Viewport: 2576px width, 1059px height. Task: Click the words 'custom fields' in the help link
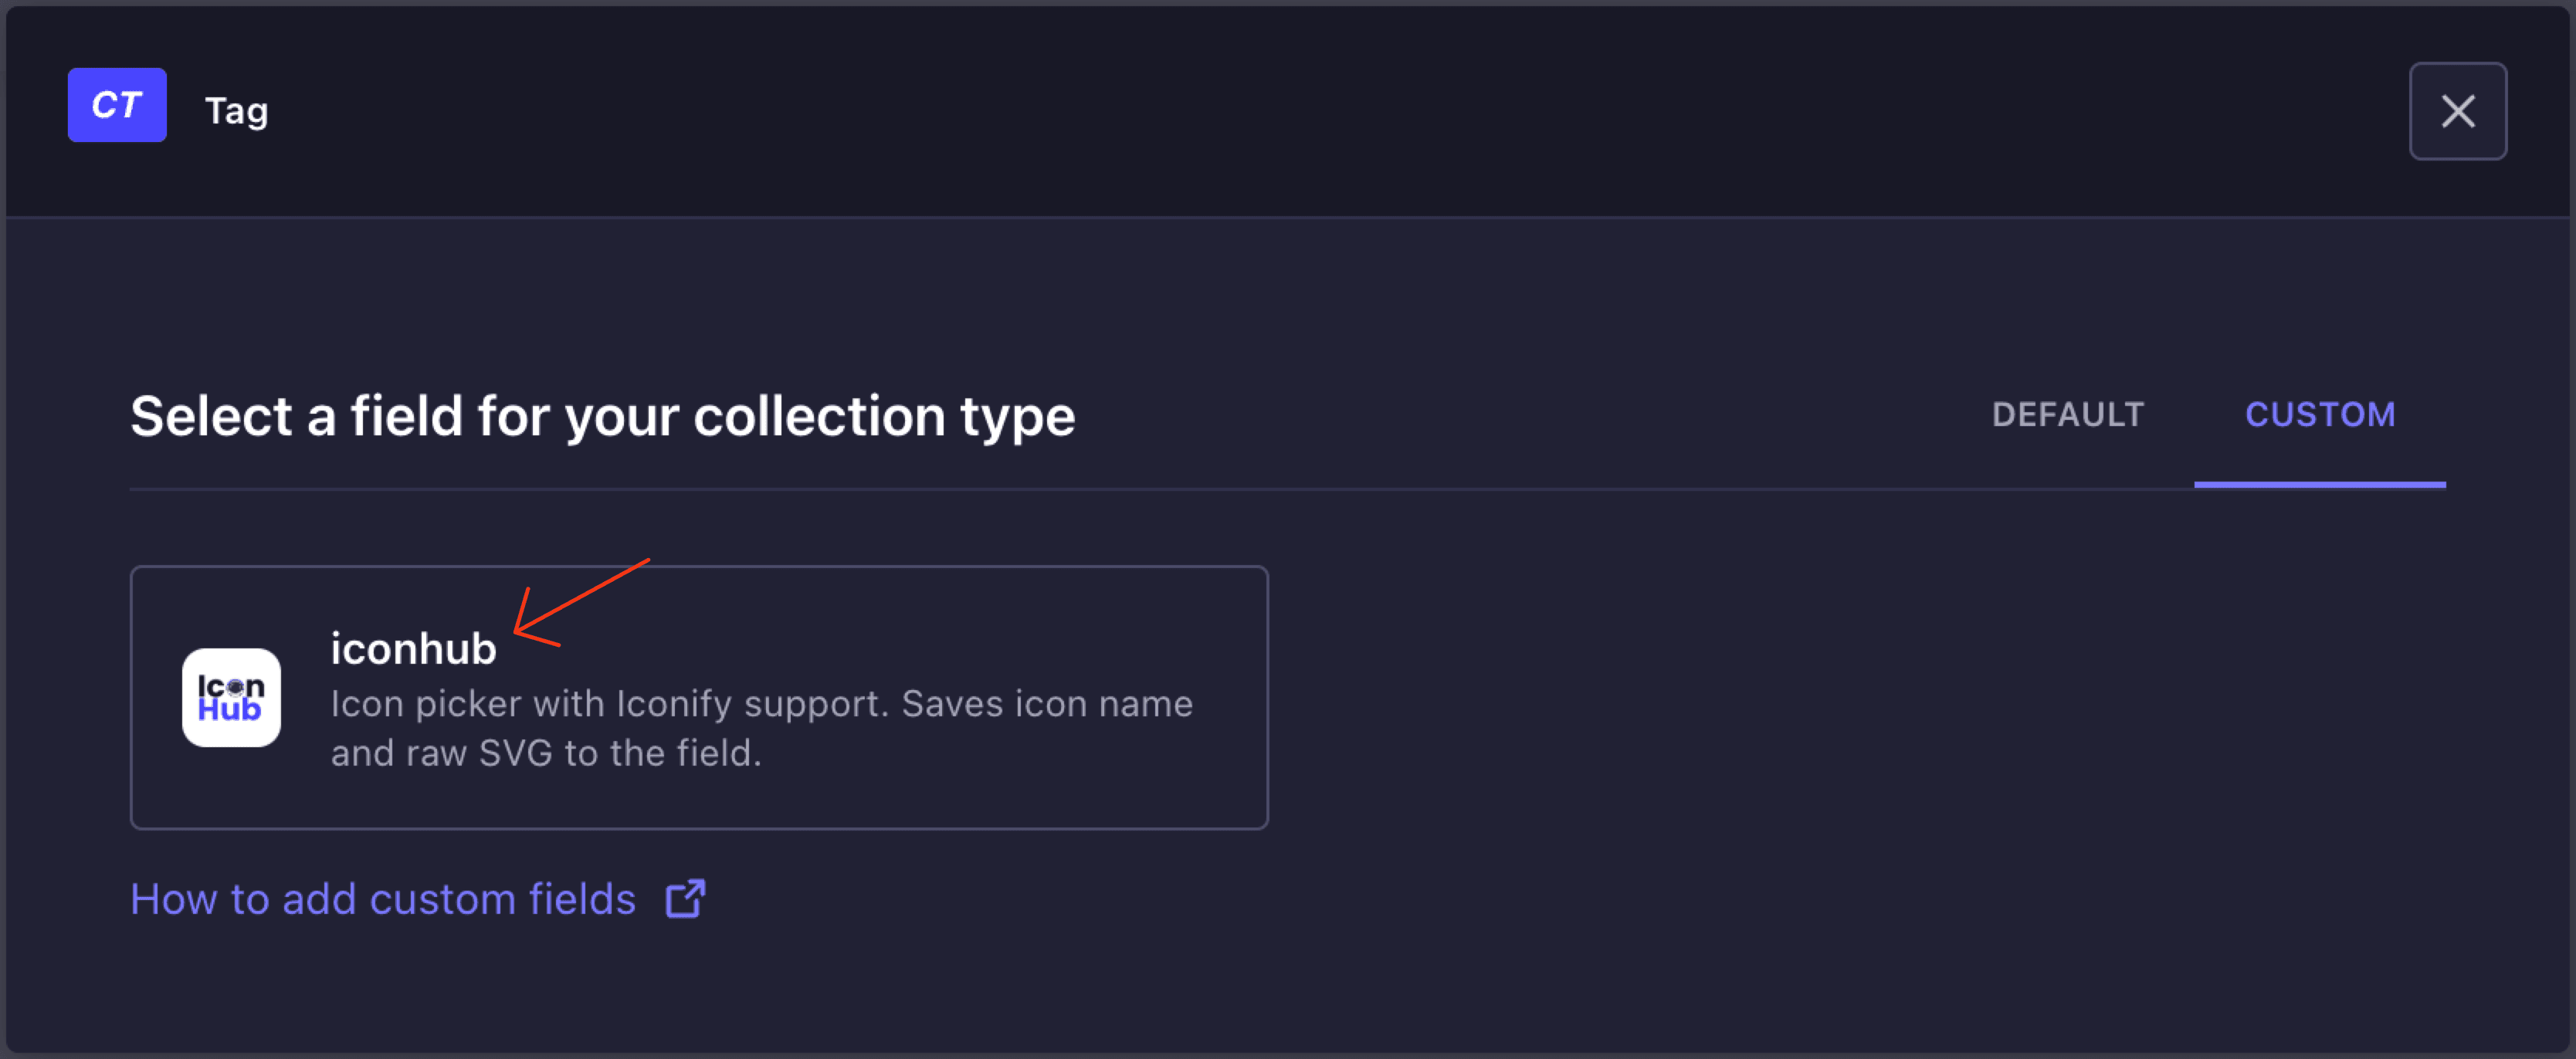(502, 899)
